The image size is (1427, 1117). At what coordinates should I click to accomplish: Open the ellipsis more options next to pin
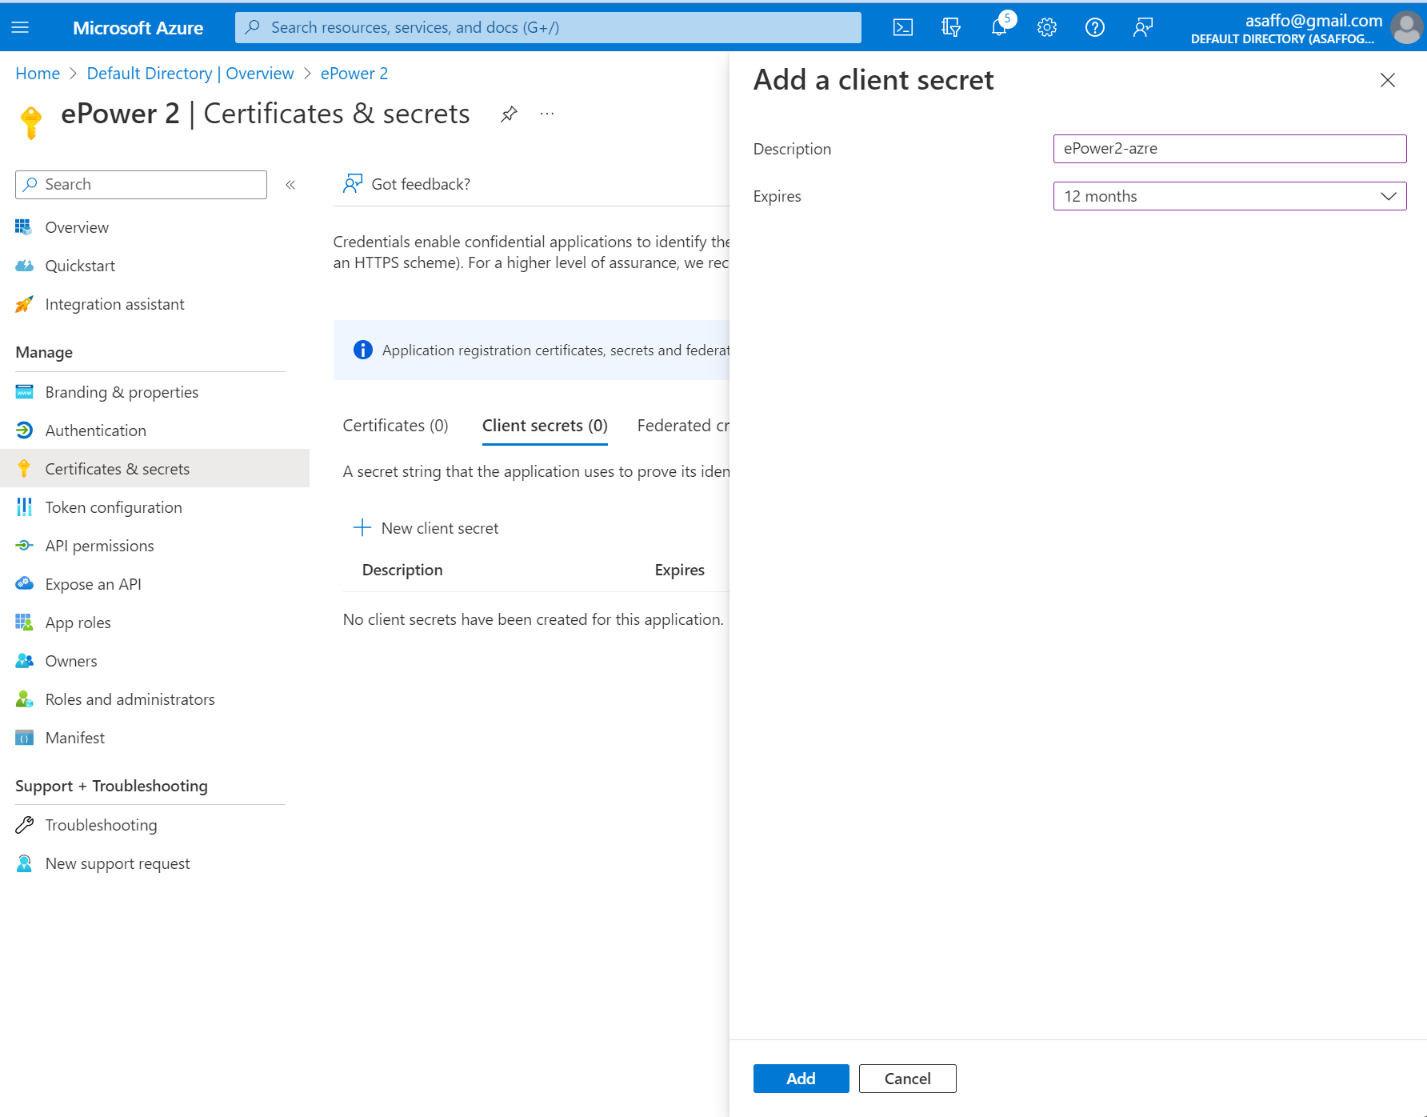coord(547,114)
